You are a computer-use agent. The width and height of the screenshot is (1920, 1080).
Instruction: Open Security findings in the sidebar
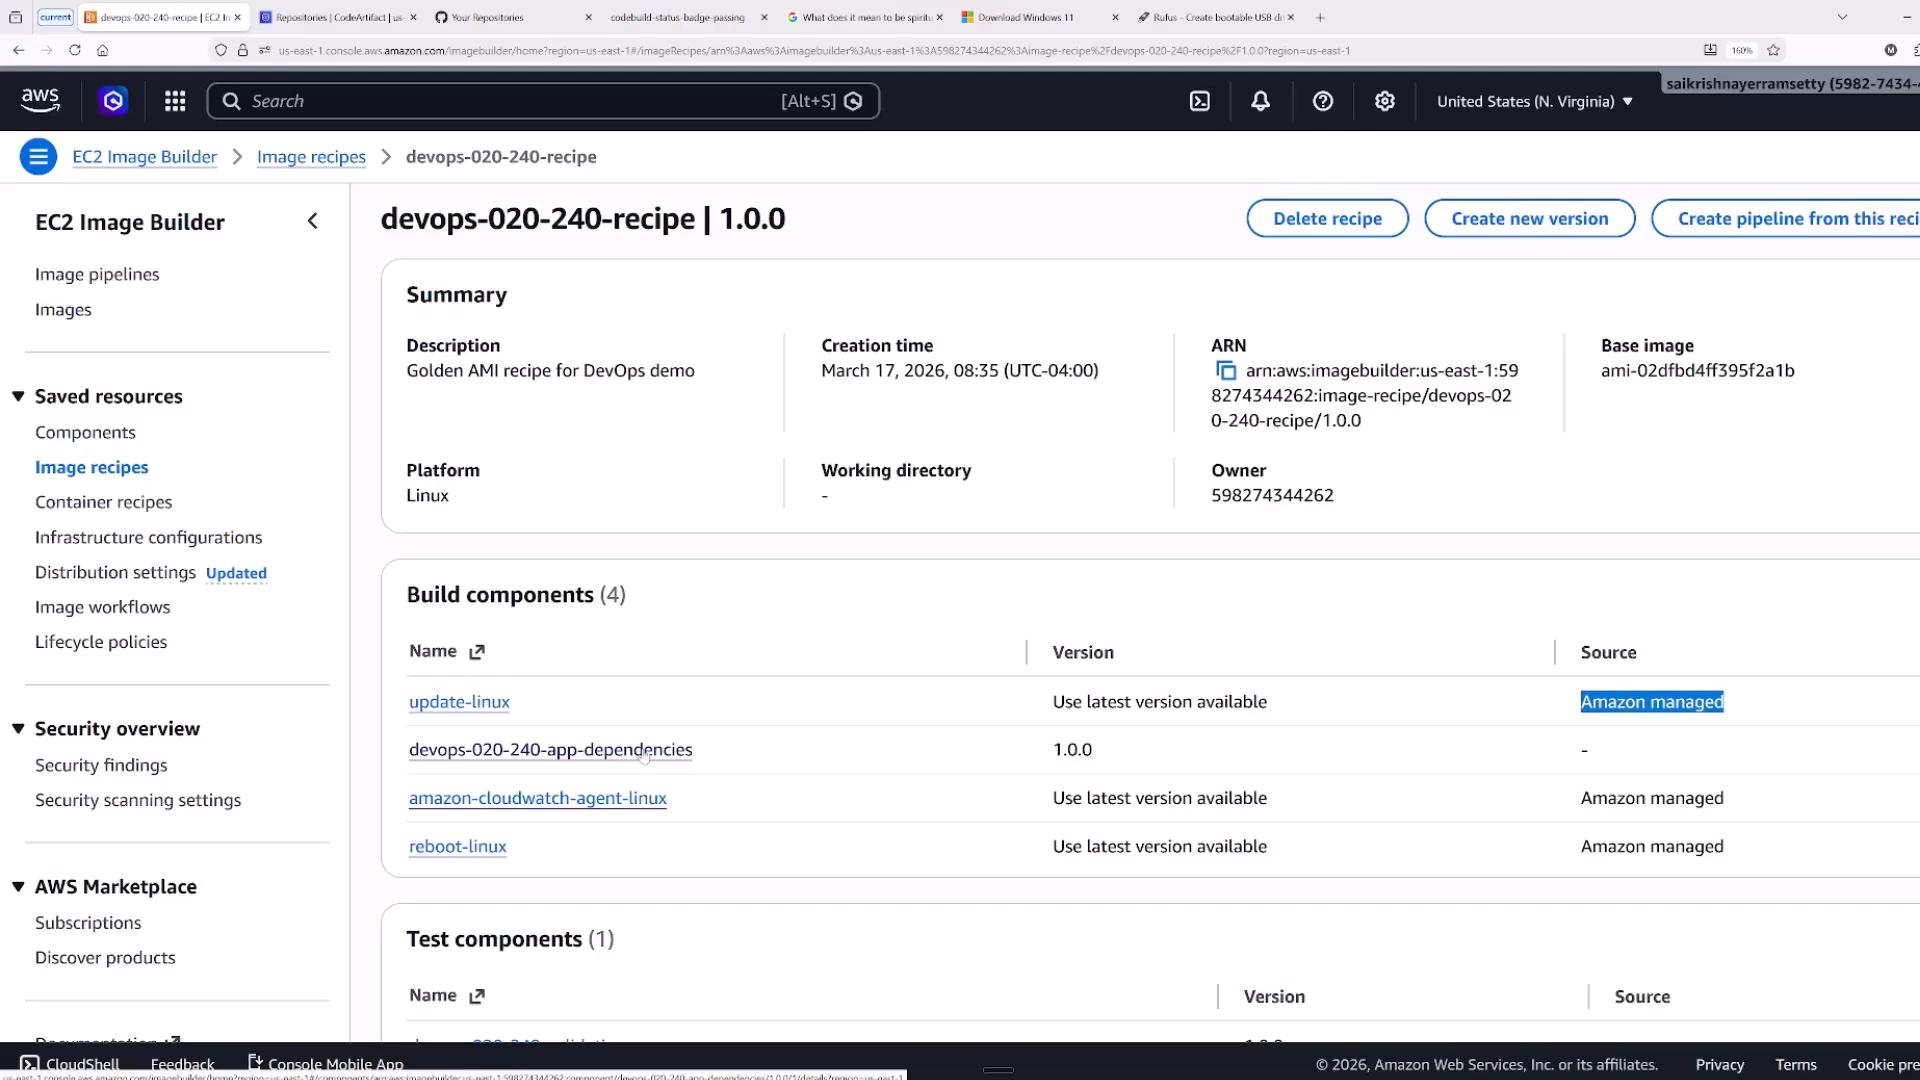pyautogui.click(x=101, y=765)
